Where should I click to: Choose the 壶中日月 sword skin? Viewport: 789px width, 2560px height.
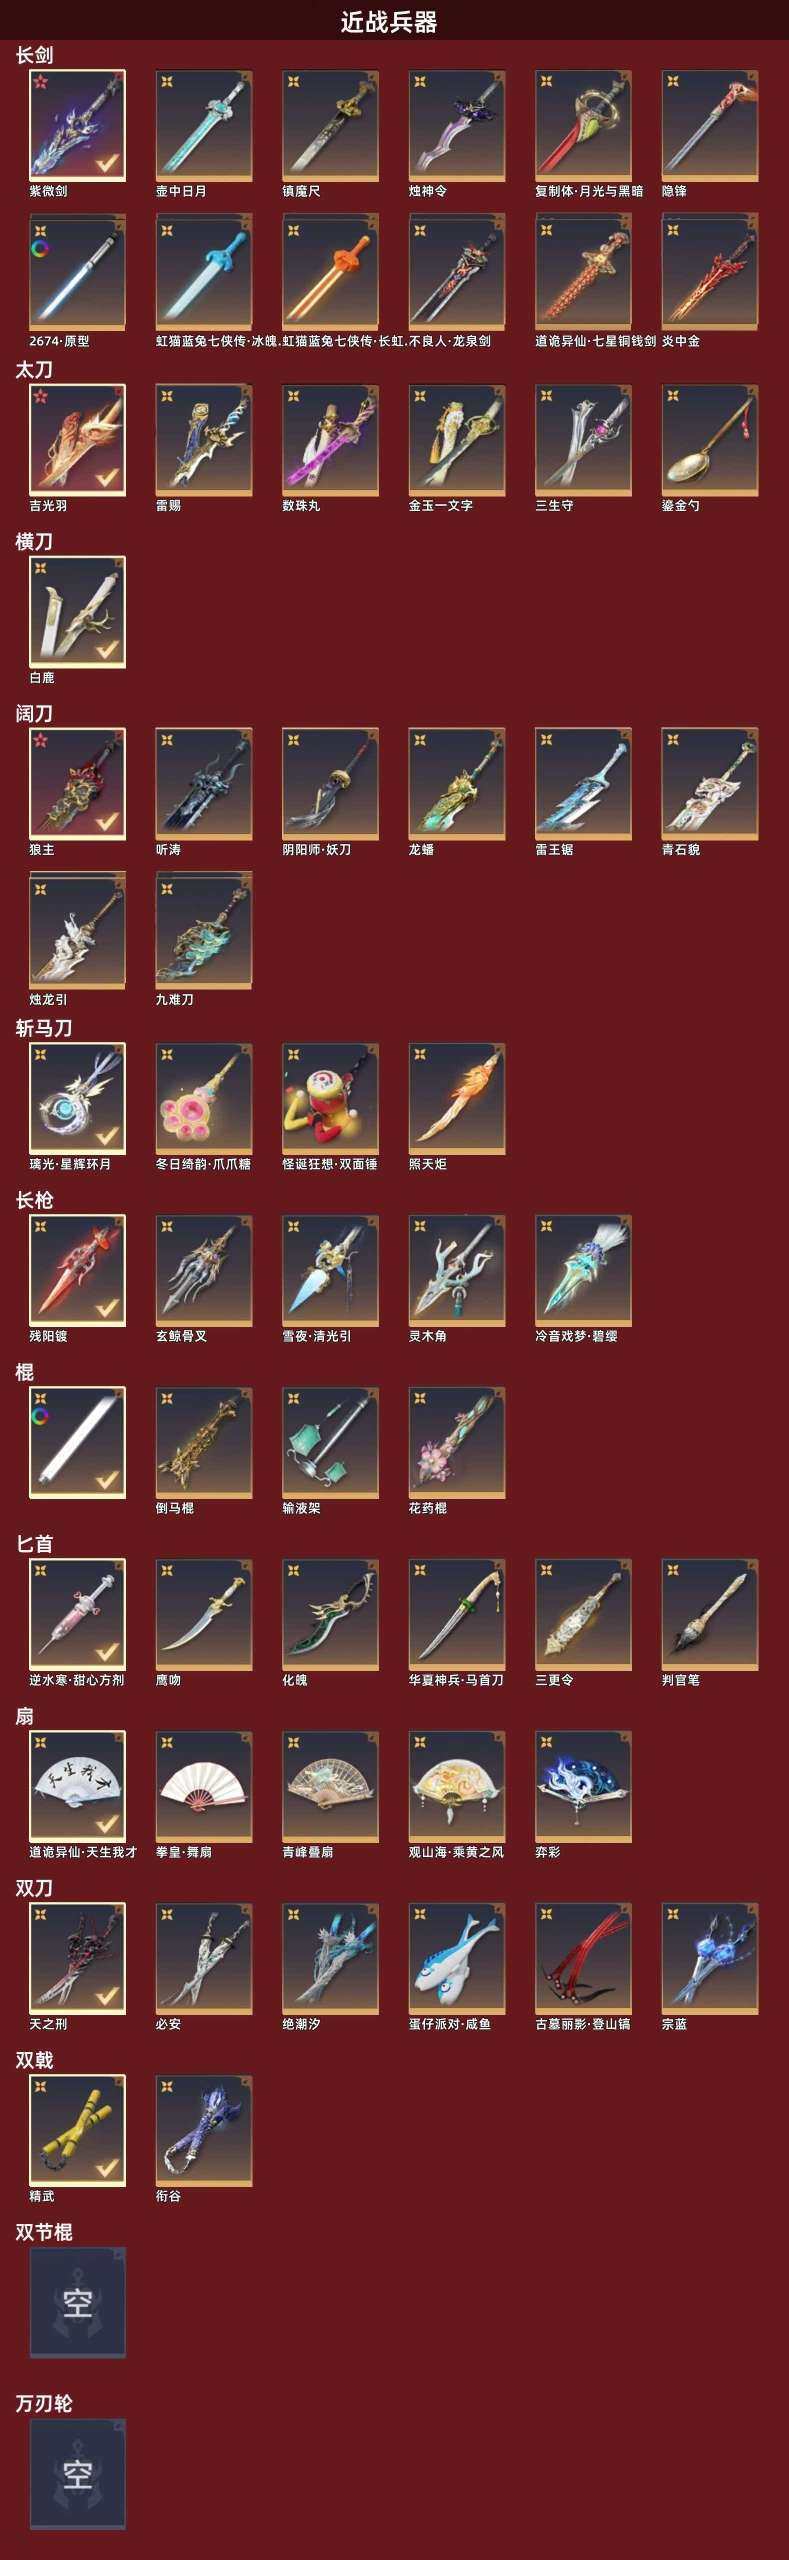[x=204, y=125]
